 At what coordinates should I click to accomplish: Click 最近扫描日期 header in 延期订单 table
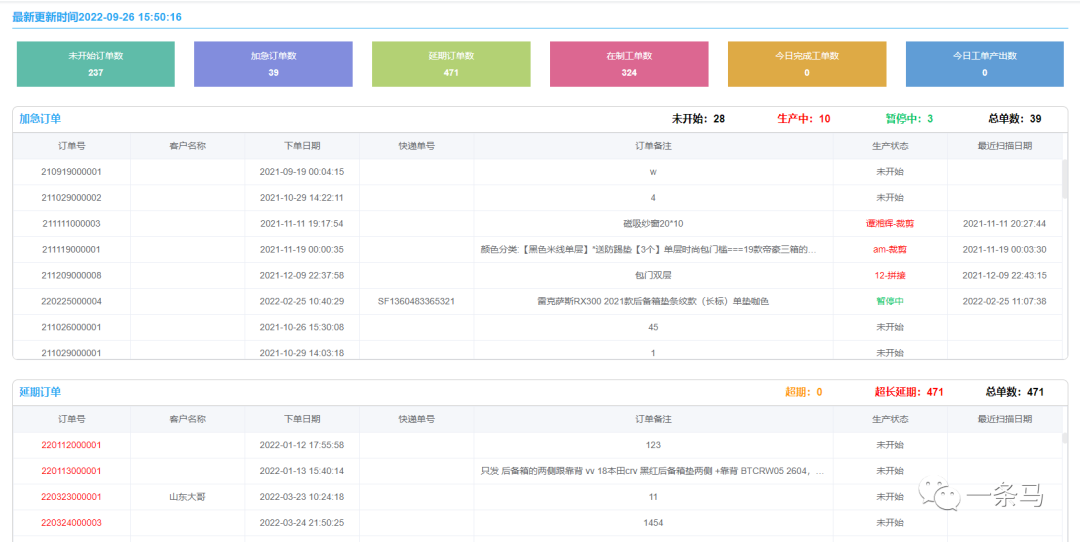click(1005, 419)
